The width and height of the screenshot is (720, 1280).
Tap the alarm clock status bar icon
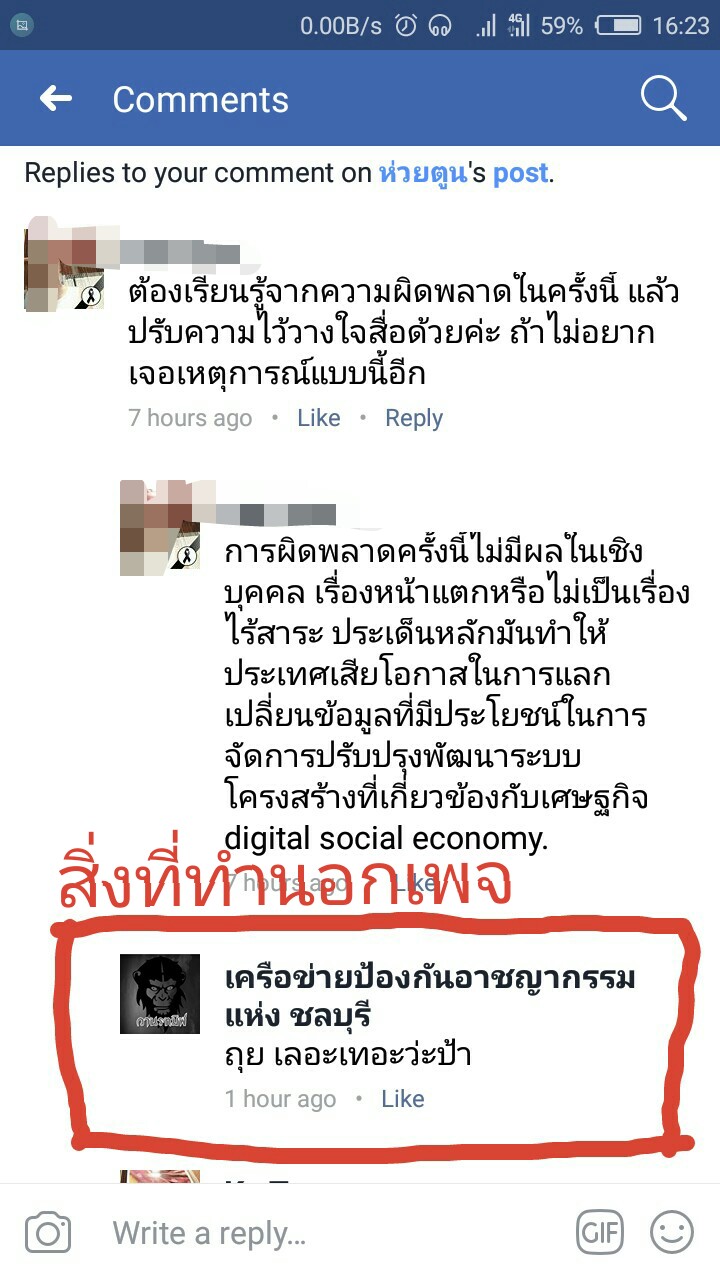click(x=405, y=26)
